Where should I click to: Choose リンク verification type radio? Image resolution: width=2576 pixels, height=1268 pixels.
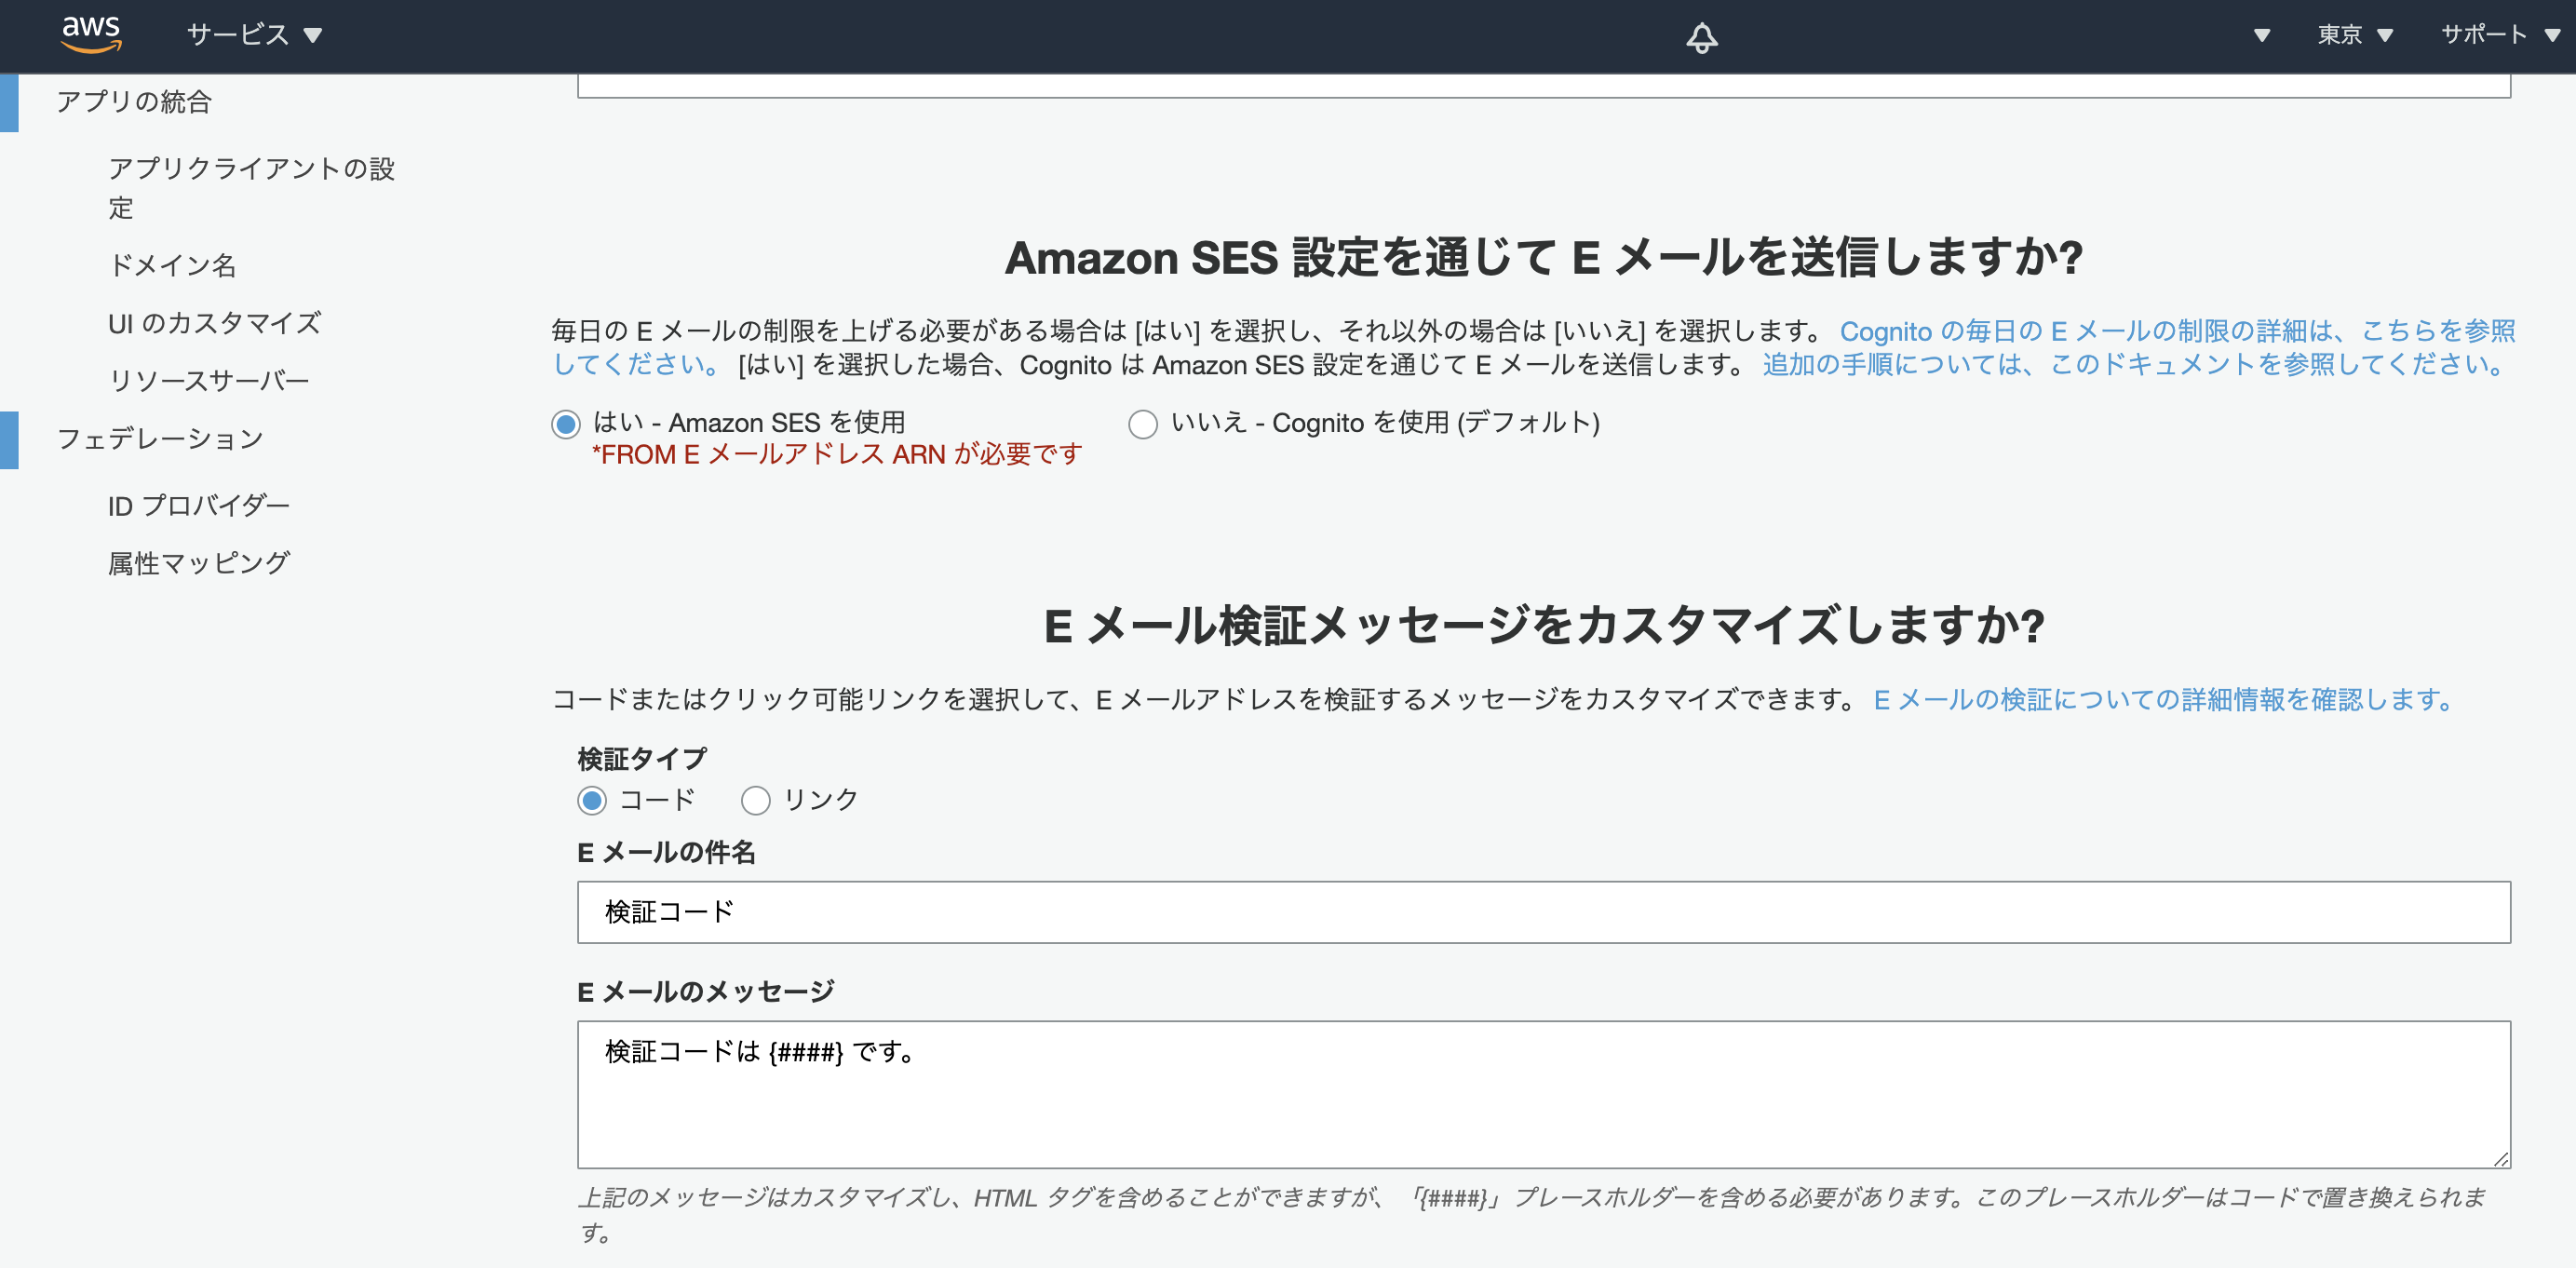point(755,800)
